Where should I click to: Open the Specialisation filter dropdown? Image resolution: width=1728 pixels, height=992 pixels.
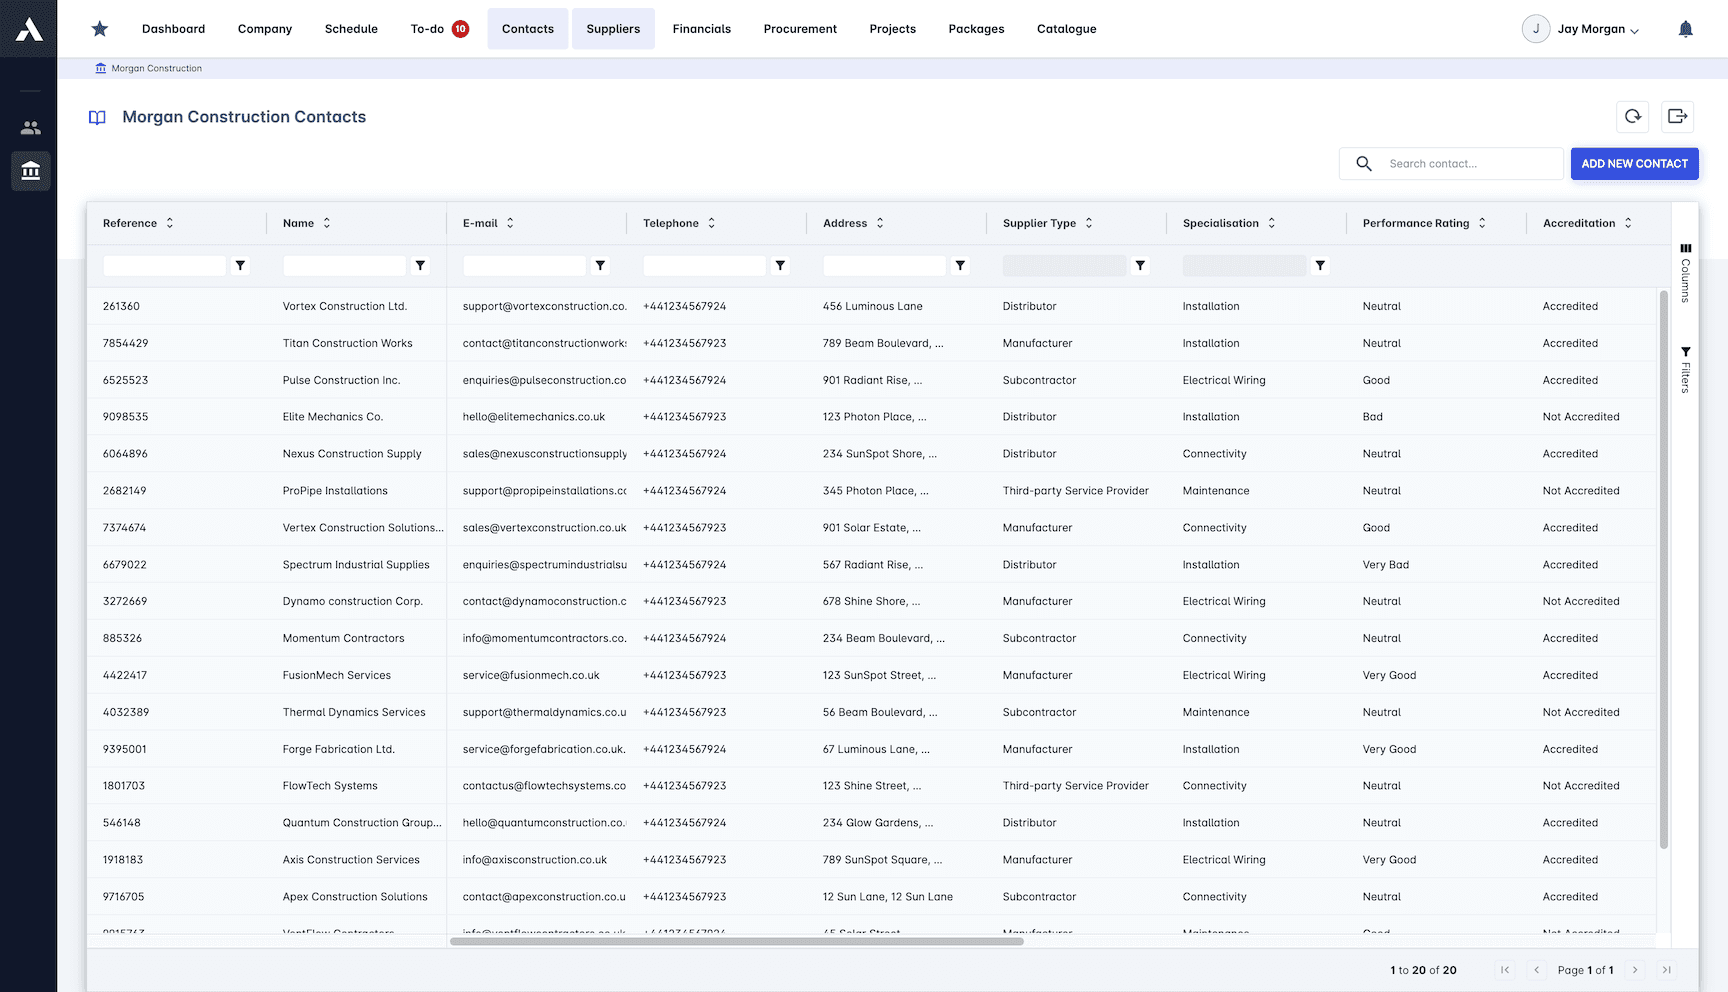(1244, 265)
